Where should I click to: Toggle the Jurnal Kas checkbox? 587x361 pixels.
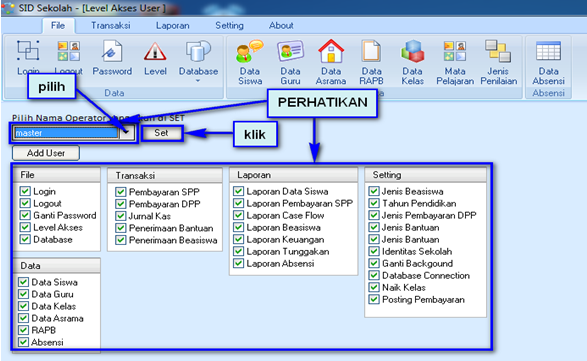pos(121,216)
